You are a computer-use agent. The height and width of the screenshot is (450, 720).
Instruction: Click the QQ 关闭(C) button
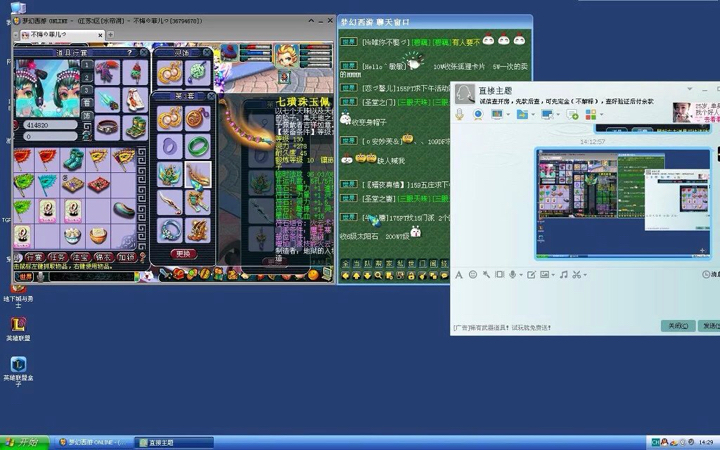click(x=678, y=326)
